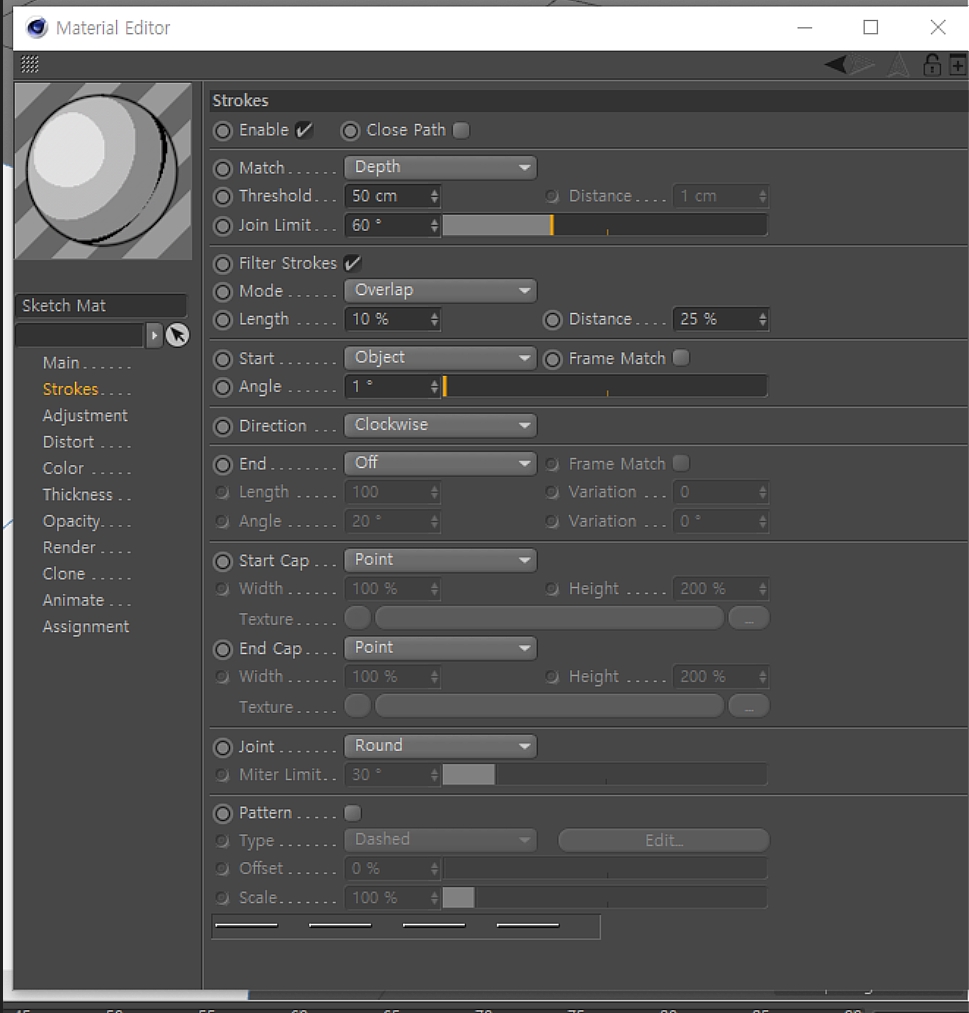Open the End Cap dropdown set to Point
Image resolution: width=969 pixels, height=1013 pixels.
(441, 648)
